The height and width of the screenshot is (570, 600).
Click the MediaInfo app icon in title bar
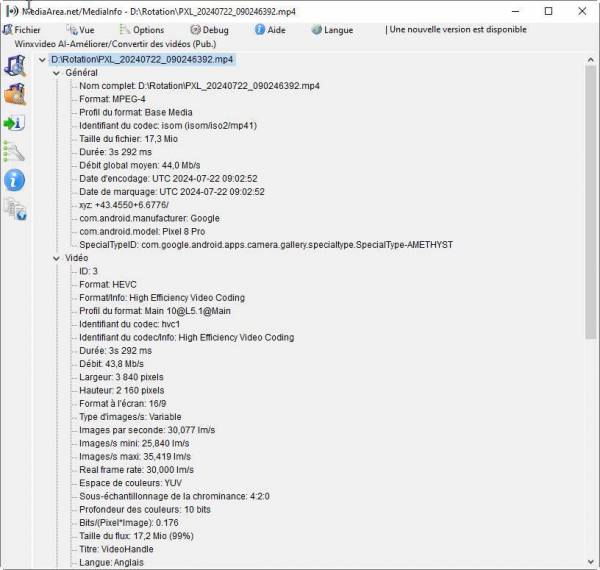[x=12, y=11]
